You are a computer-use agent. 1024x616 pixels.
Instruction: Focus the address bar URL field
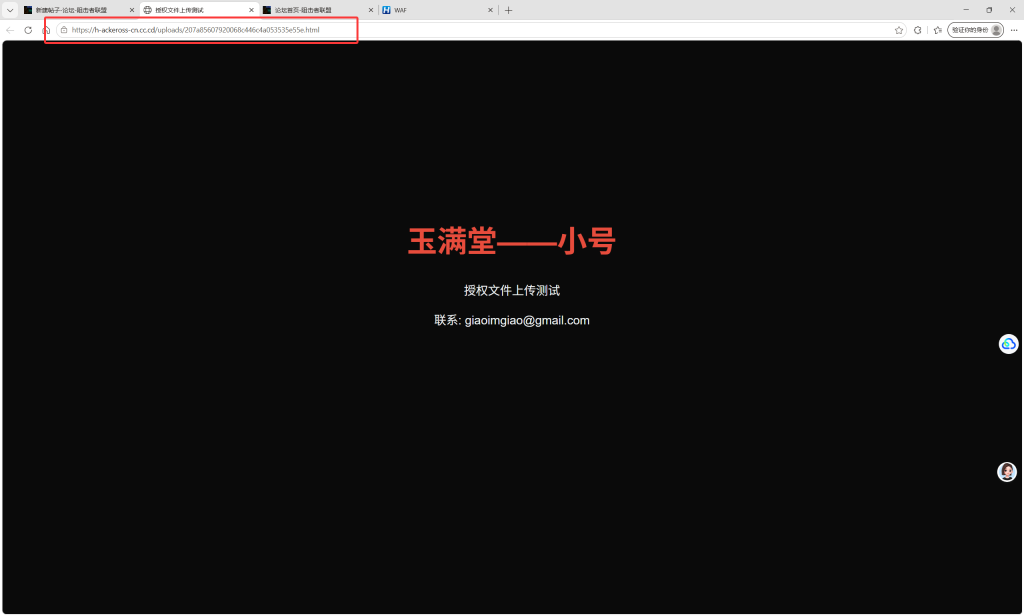click(x=480, y=30)
